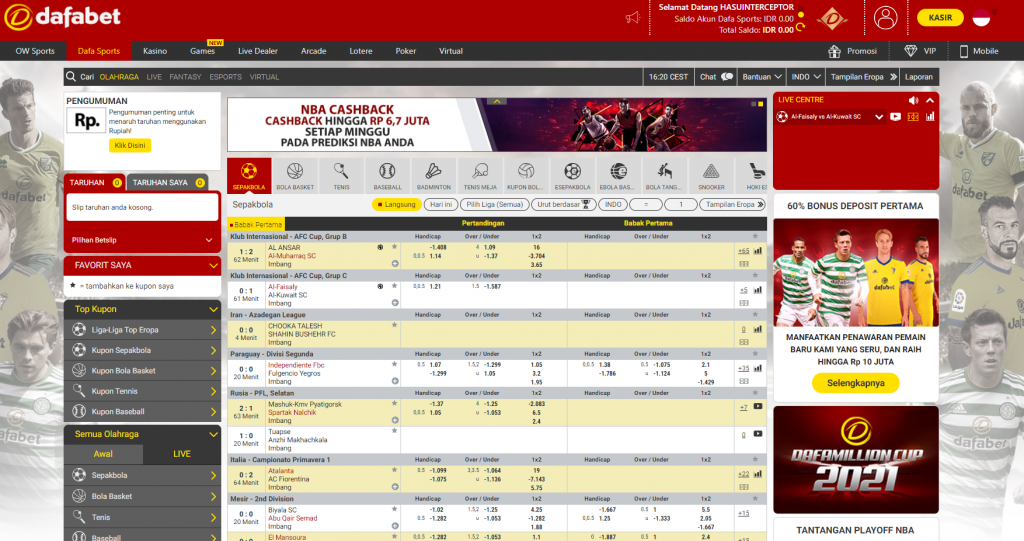Select the Snooker sport icon
This screenshot has width=1024, height=541.
pos(711,176)
